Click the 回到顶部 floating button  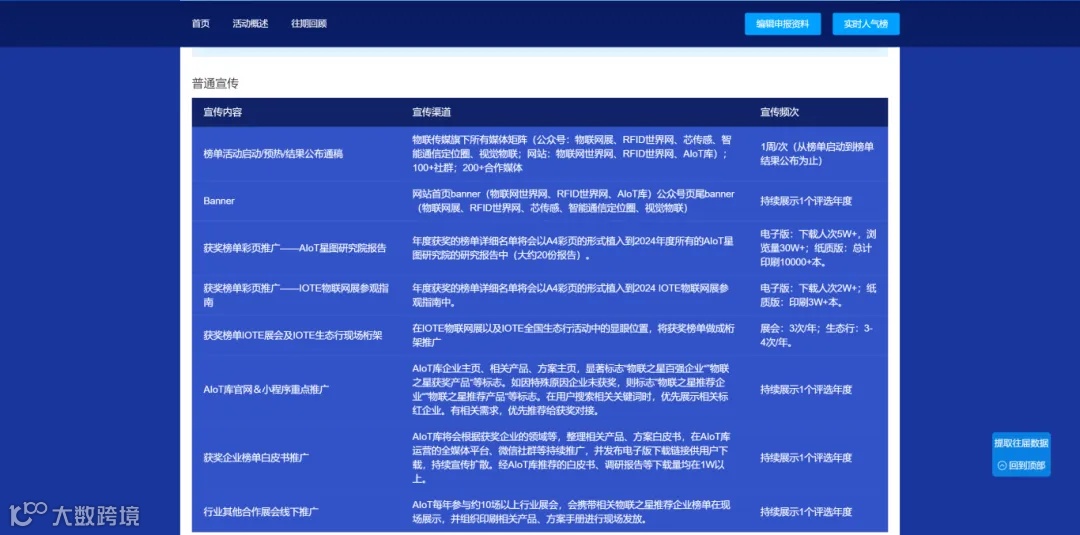1021,465
